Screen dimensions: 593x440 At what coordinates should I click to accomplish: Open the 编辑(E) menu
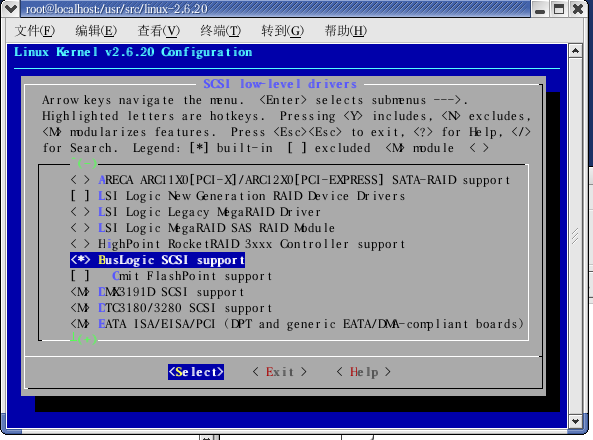[96, 31]
